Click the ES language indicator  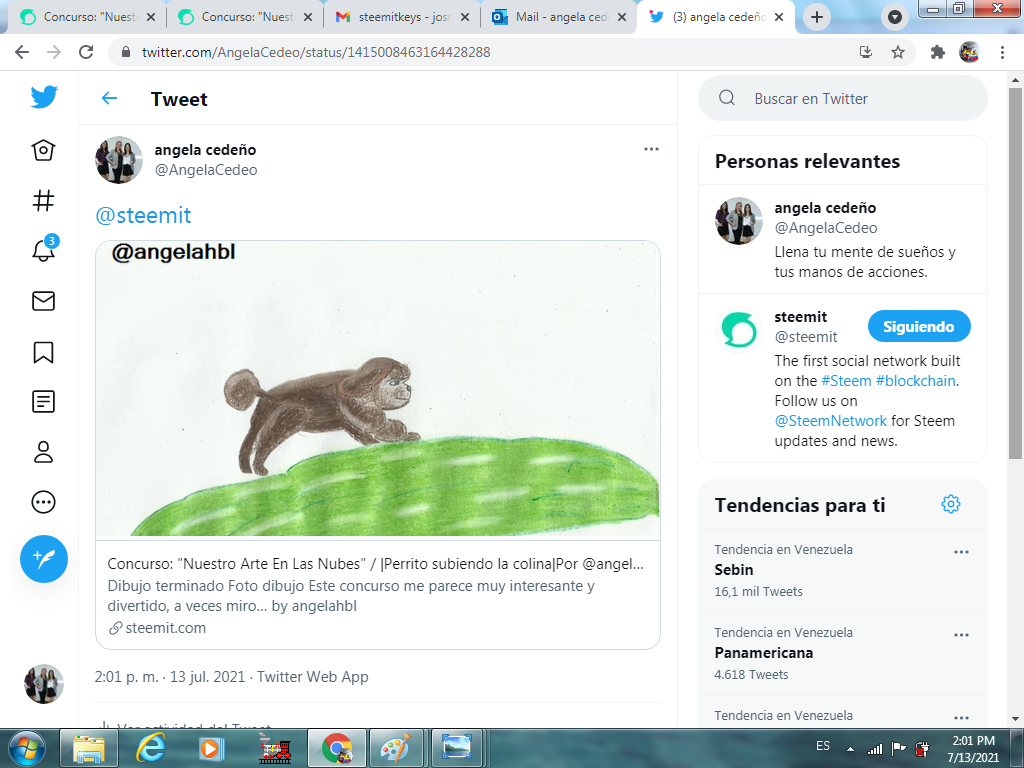click(x=823, y=746)
